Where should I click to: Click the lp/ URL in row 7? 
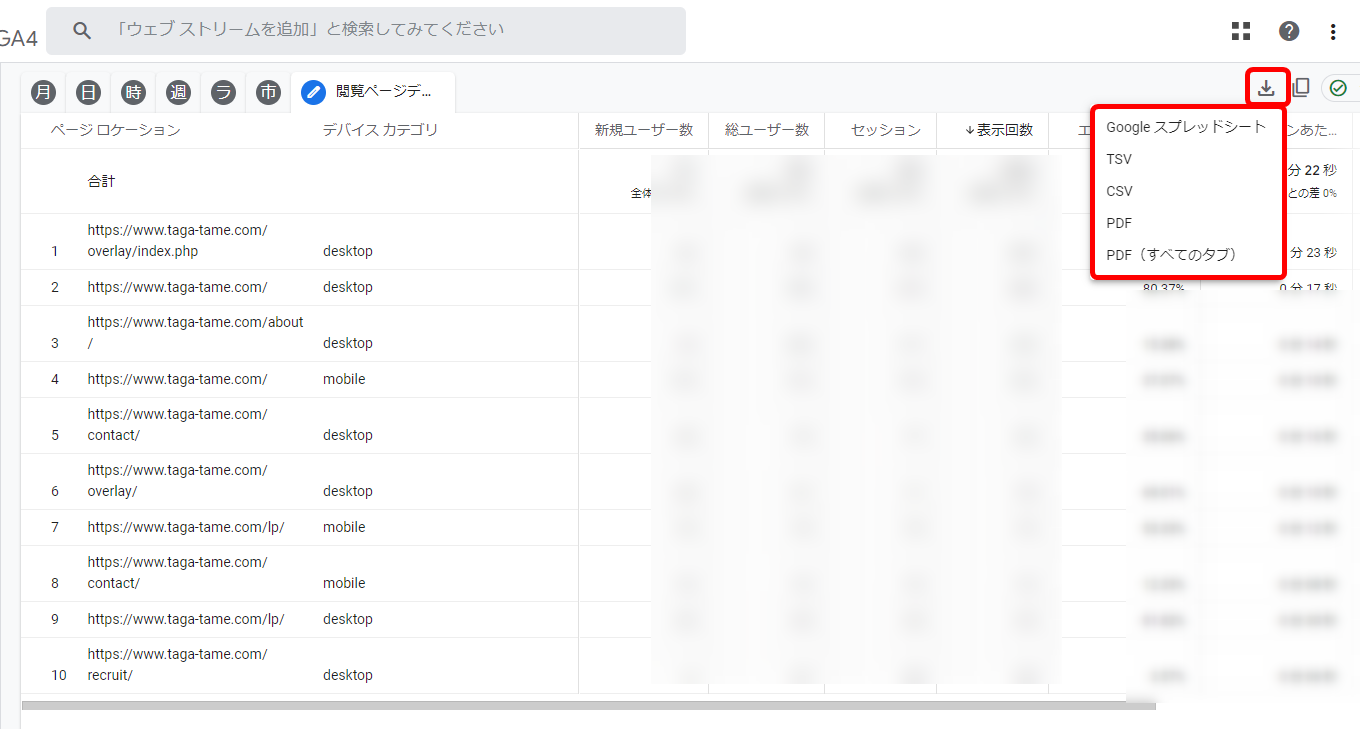186,527
